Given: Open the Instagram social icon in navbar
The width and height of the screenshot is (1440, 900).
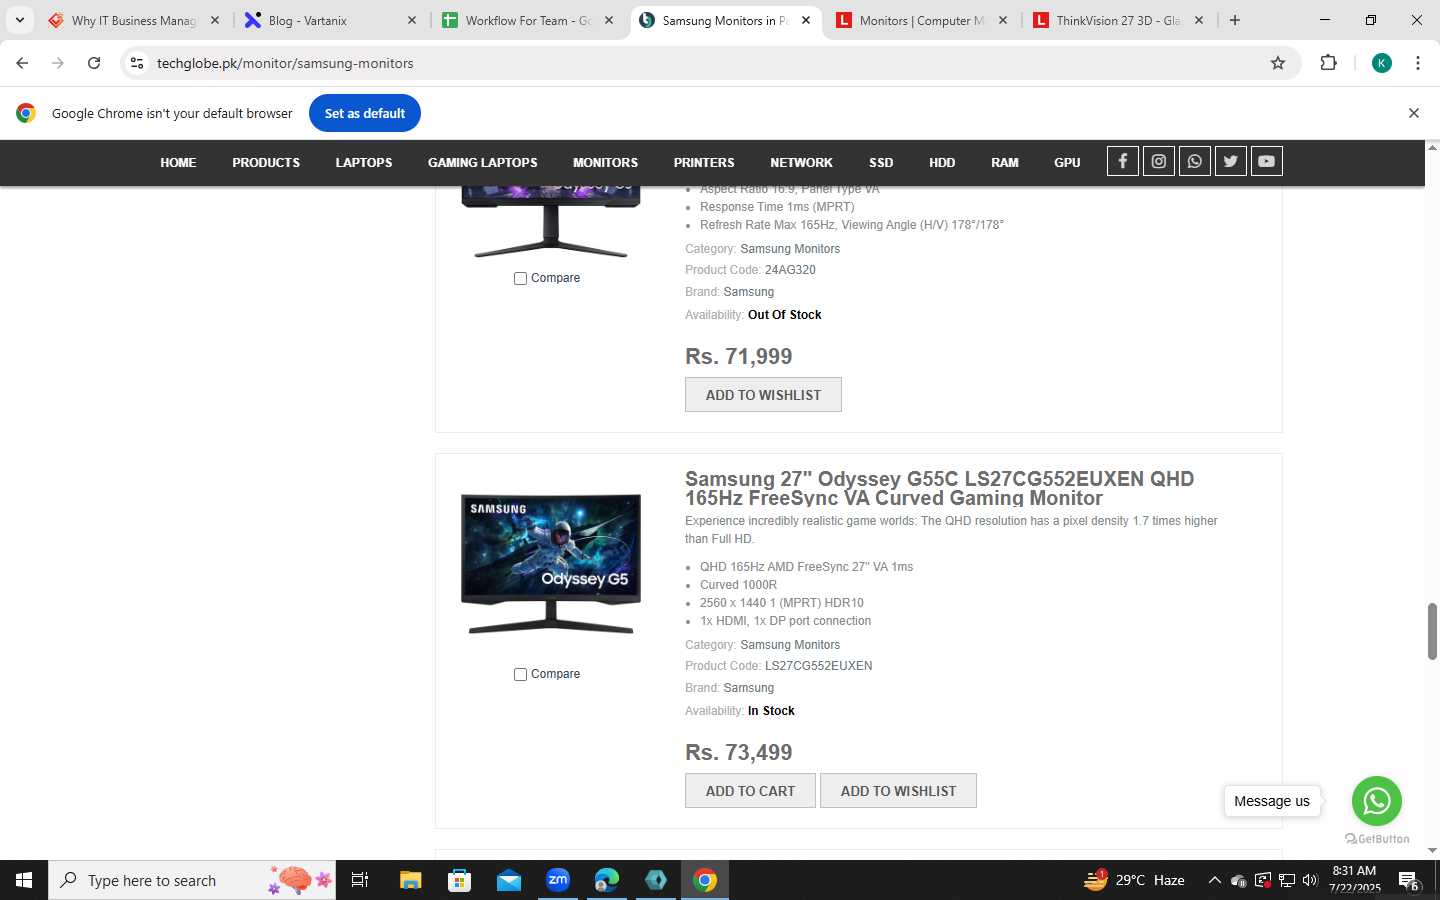Looking at the screenshot, I should (1159, 161).
